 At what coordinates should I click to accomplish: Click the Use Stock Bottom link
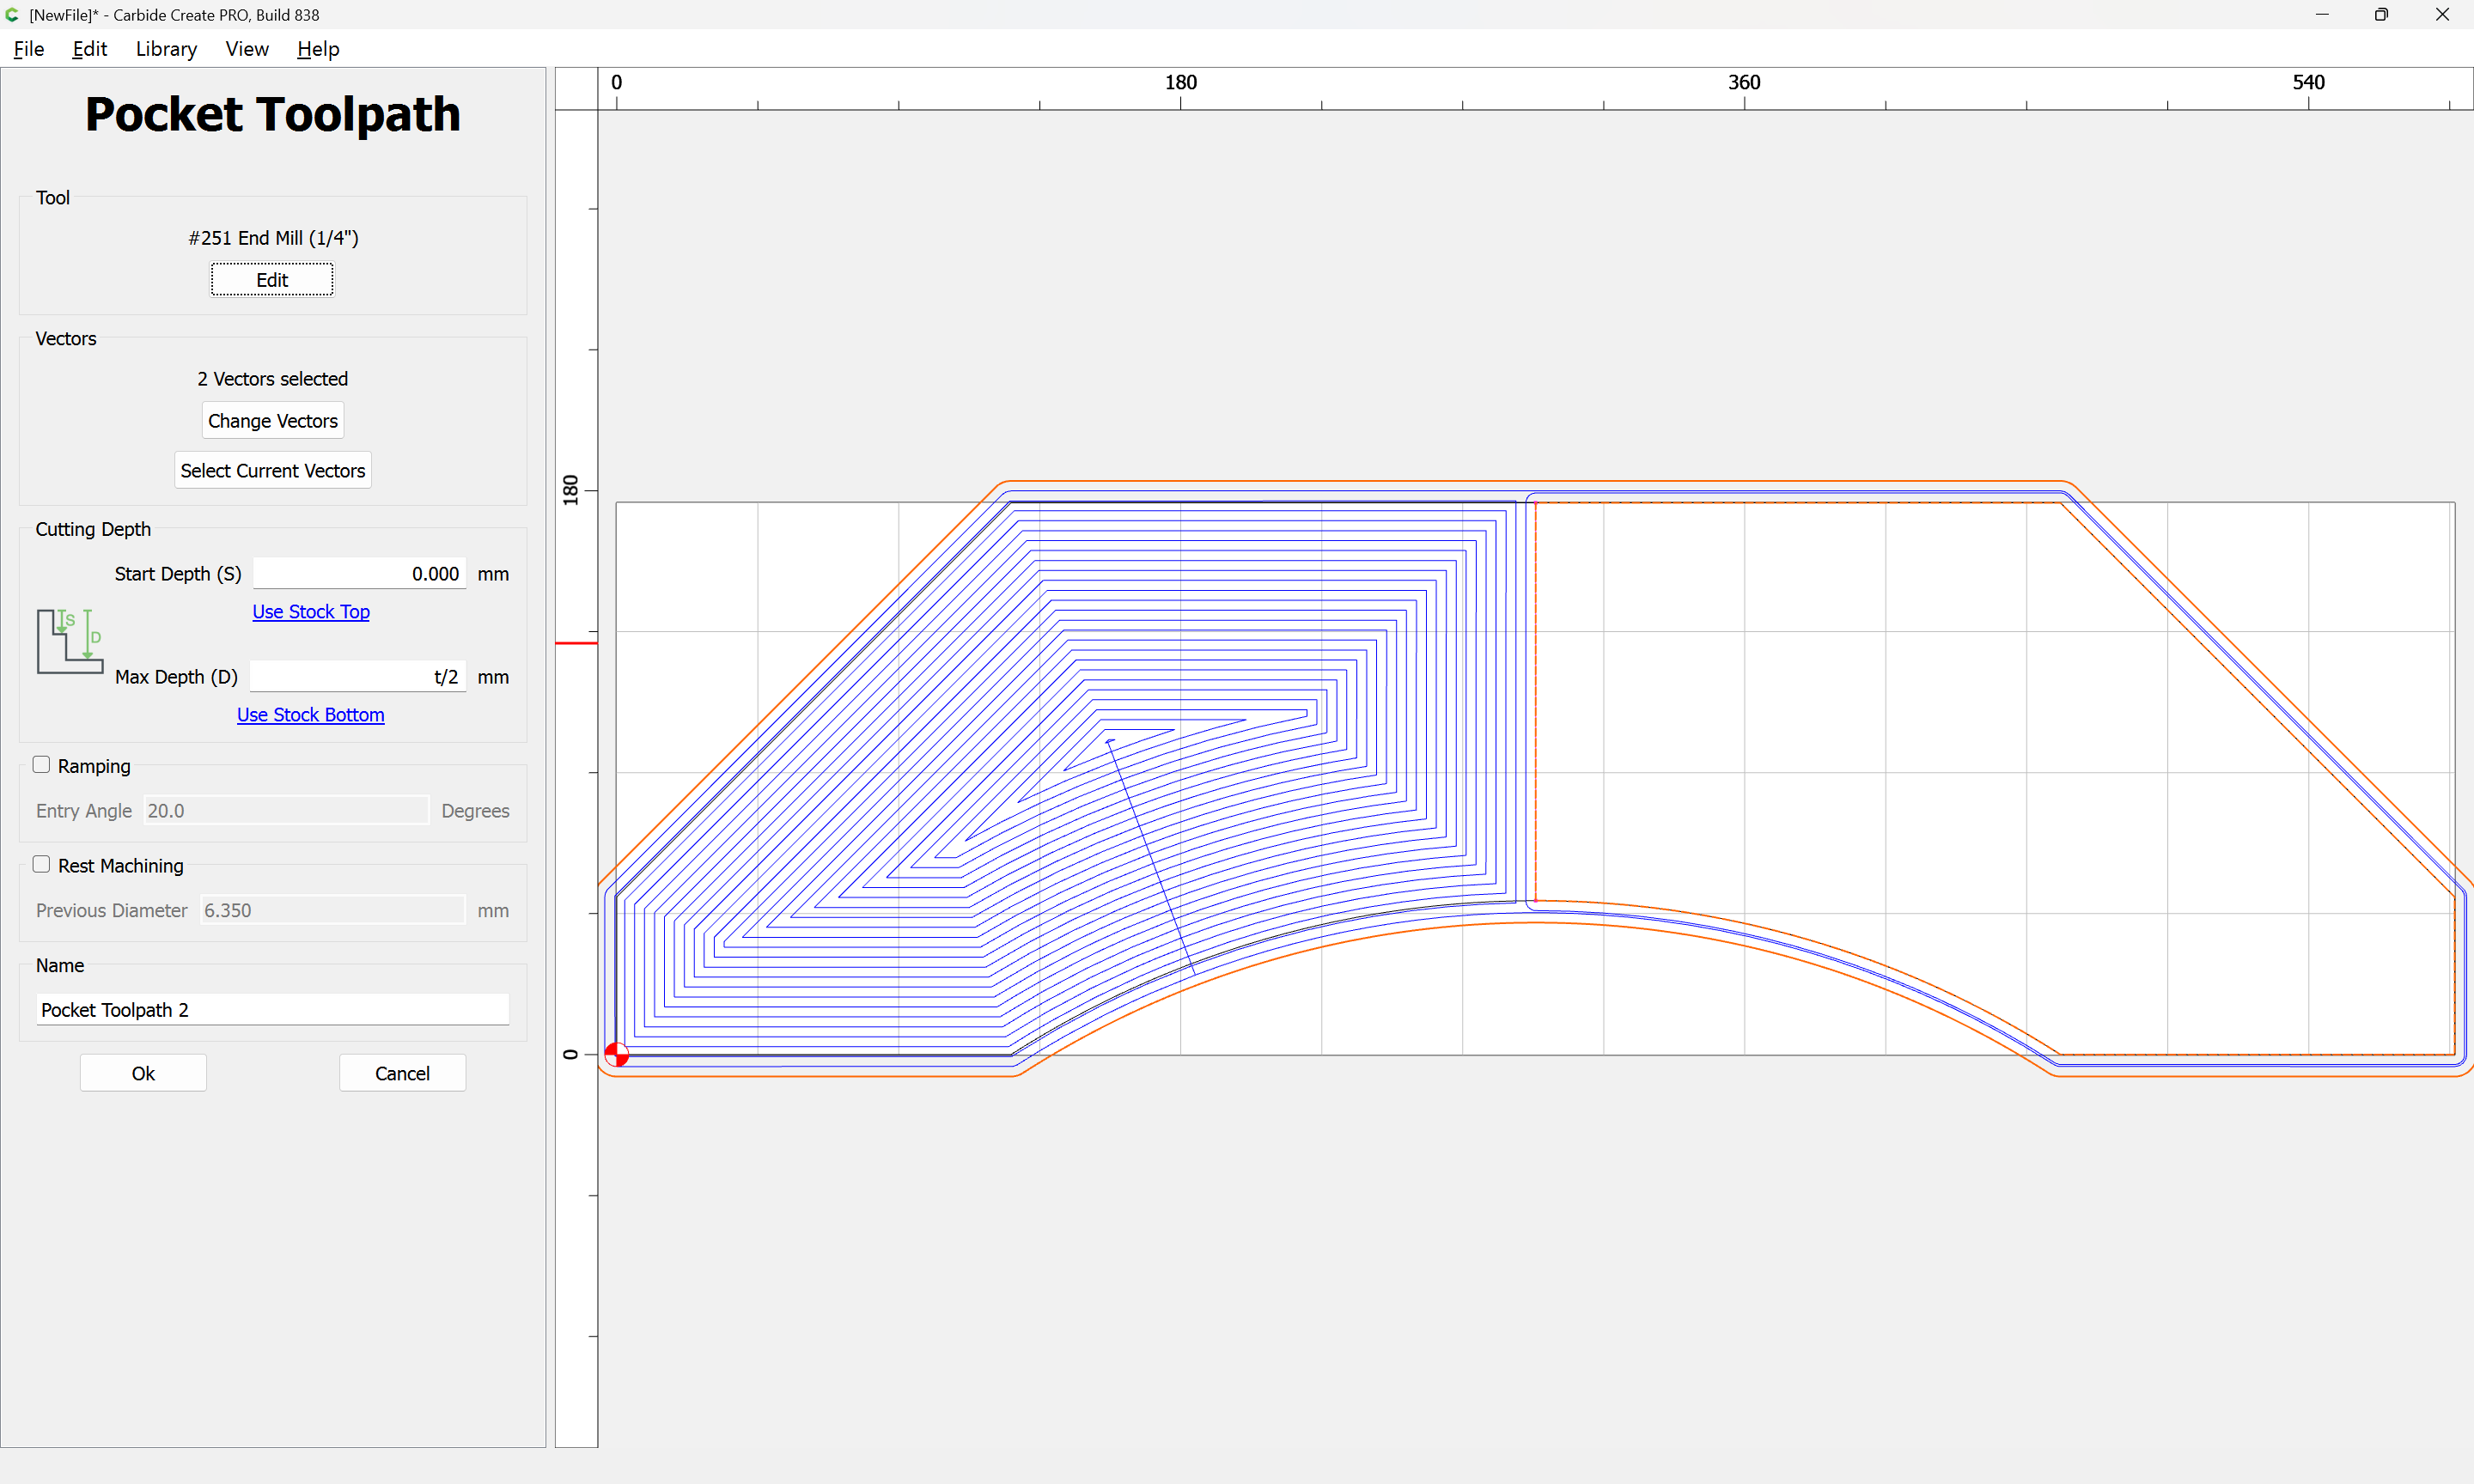coord(310,715)
